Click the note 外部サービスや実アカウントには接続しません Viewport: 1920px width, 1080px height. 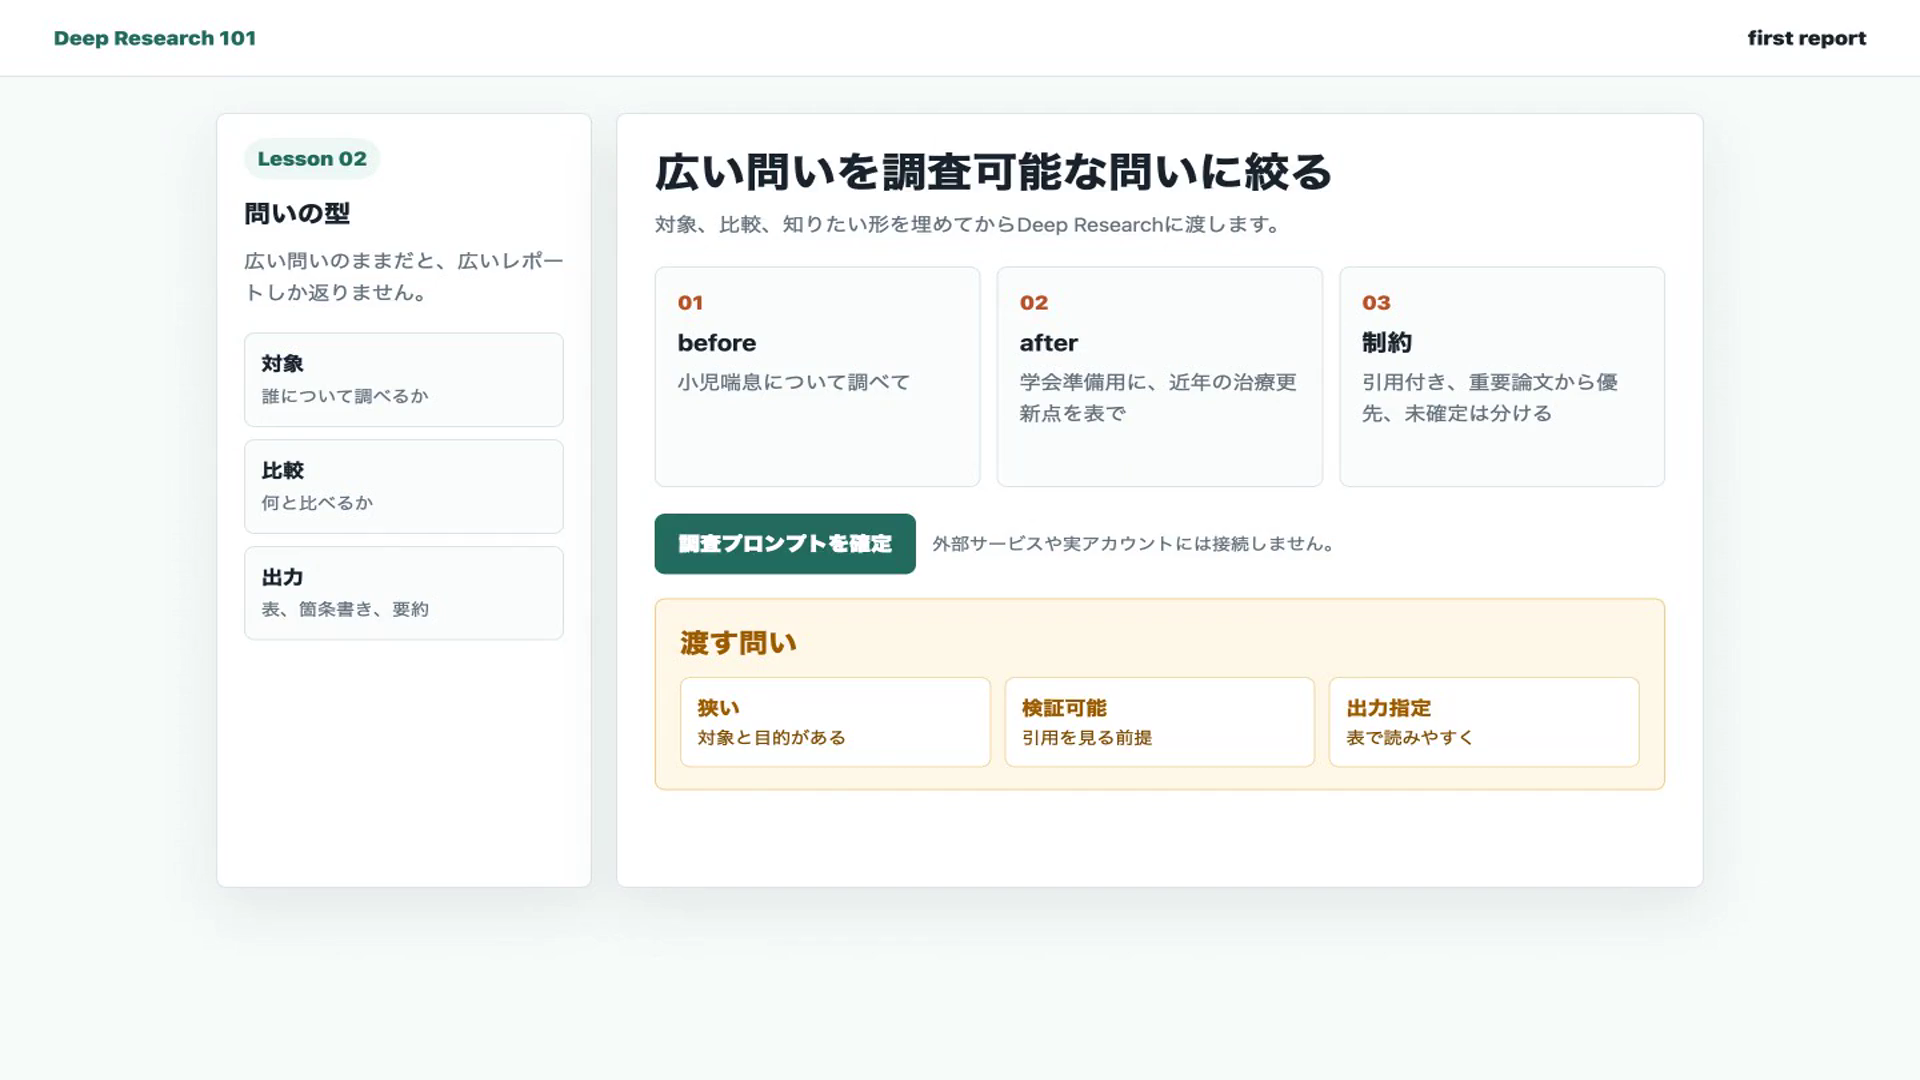click(x=1133, y=544)
